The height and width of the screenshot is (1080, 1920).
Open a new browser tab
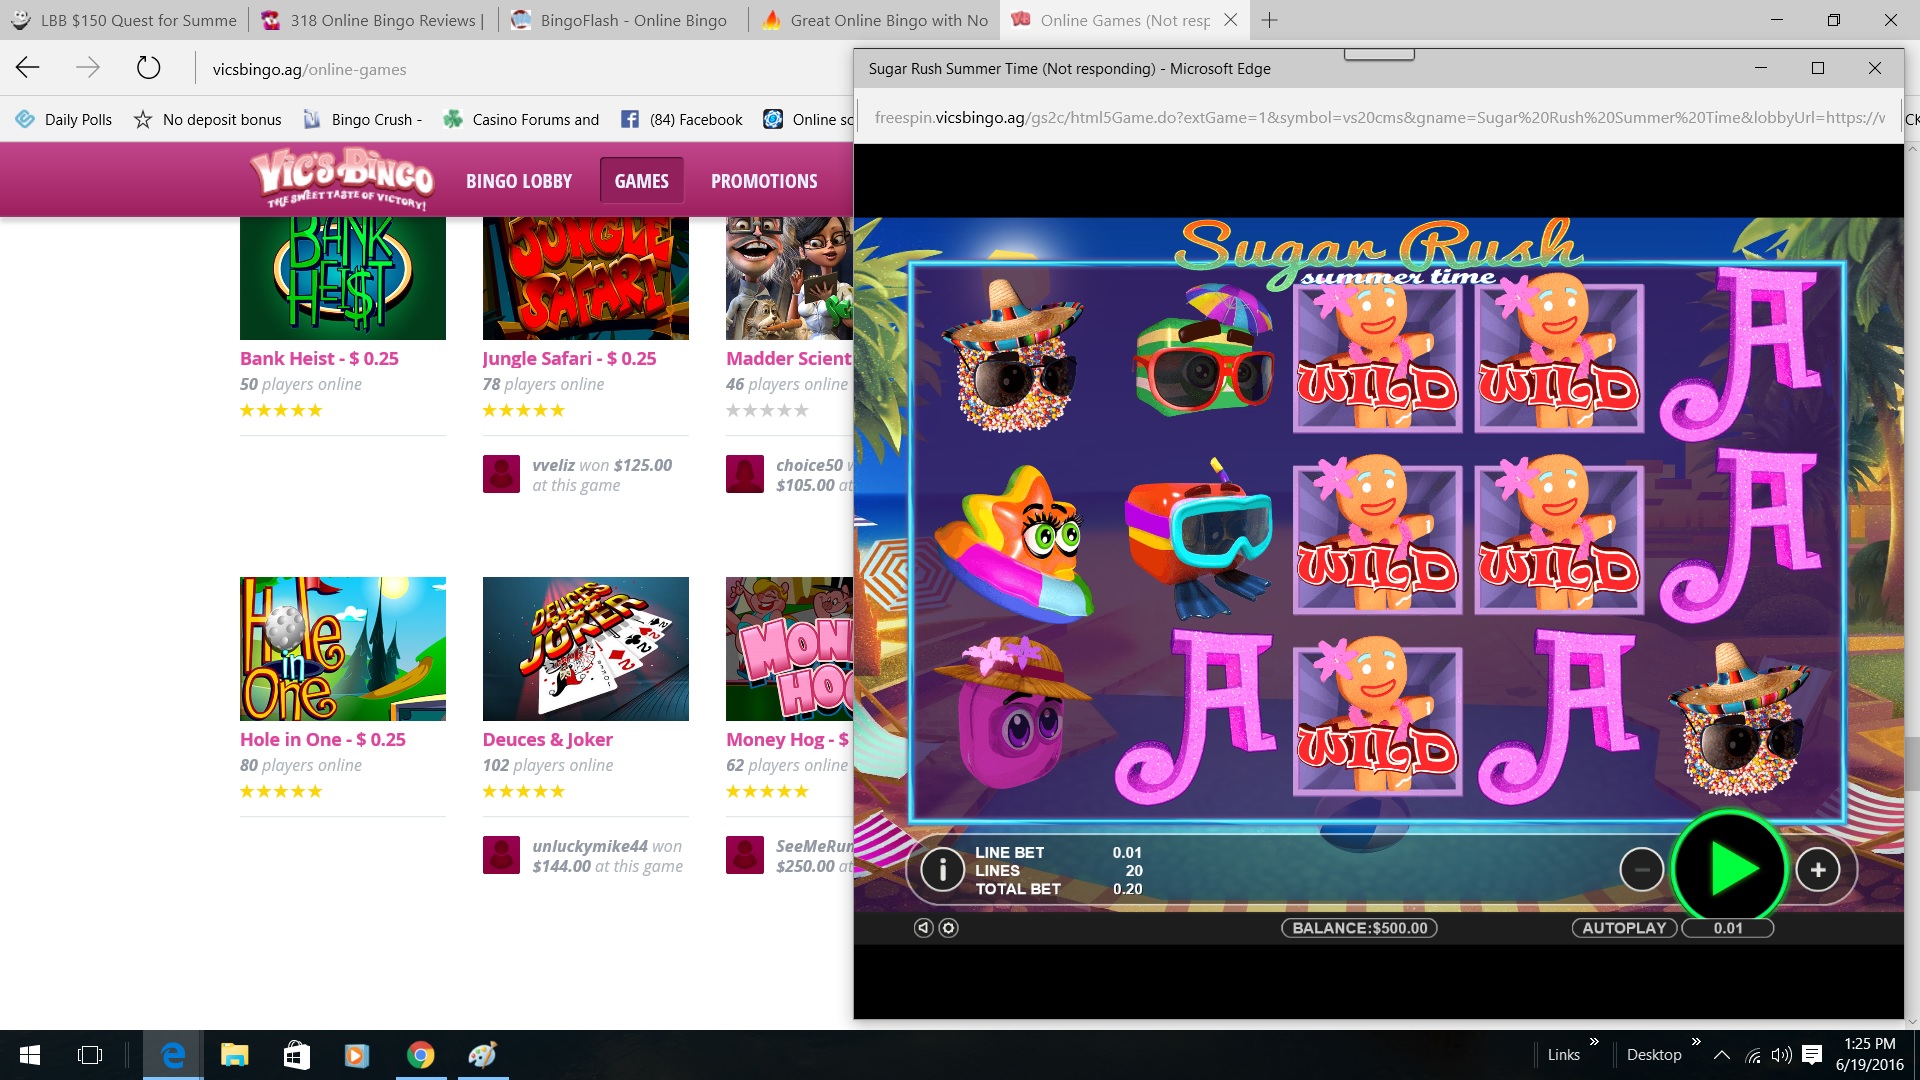click(1269, 20)
